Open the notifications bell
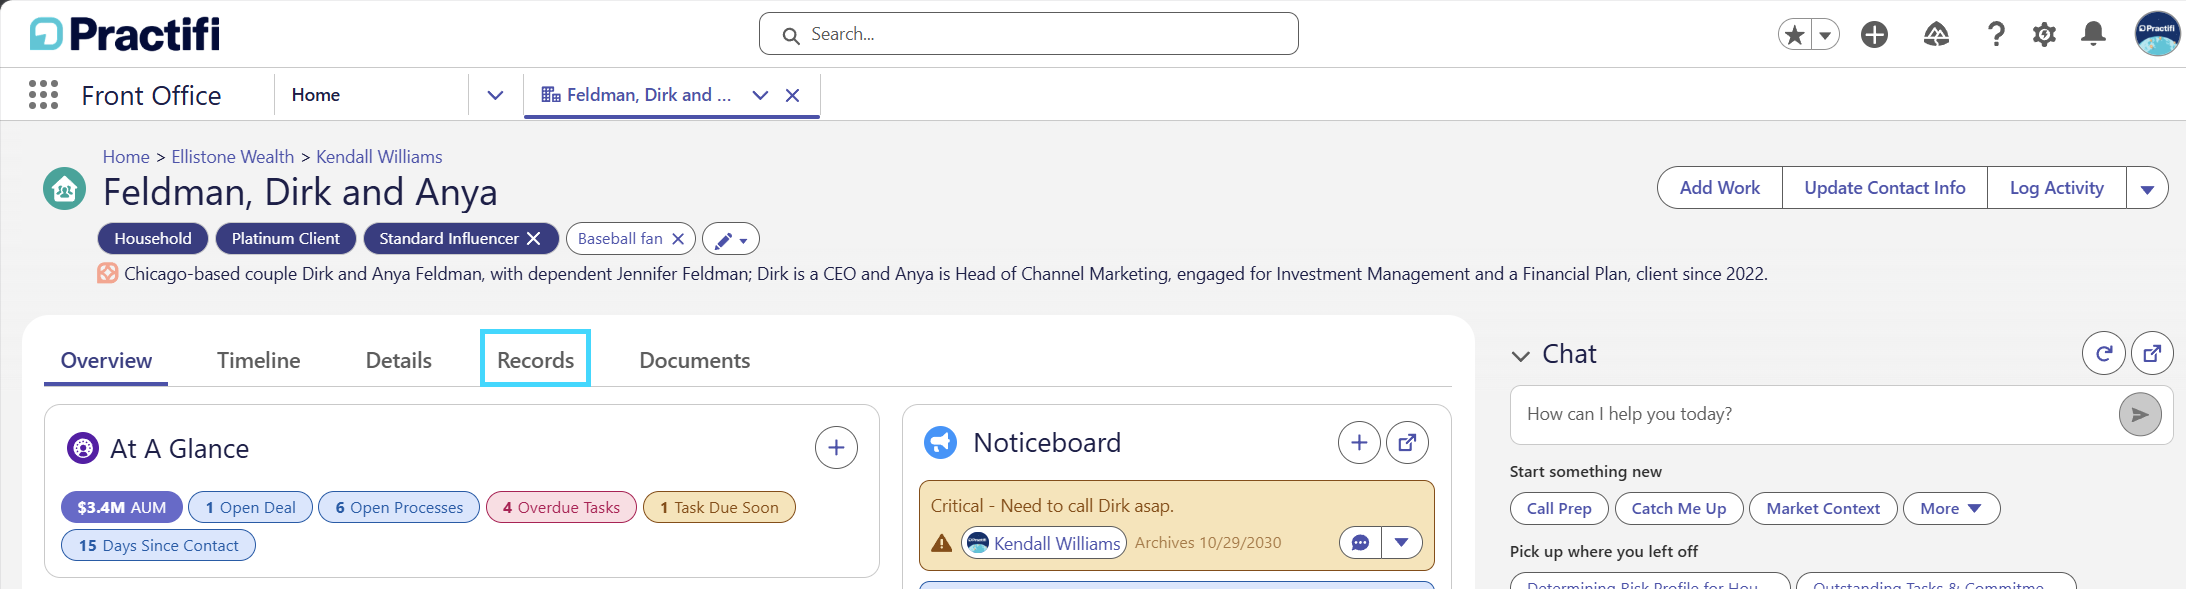 pyautogui.click(x=2093, y=35)
